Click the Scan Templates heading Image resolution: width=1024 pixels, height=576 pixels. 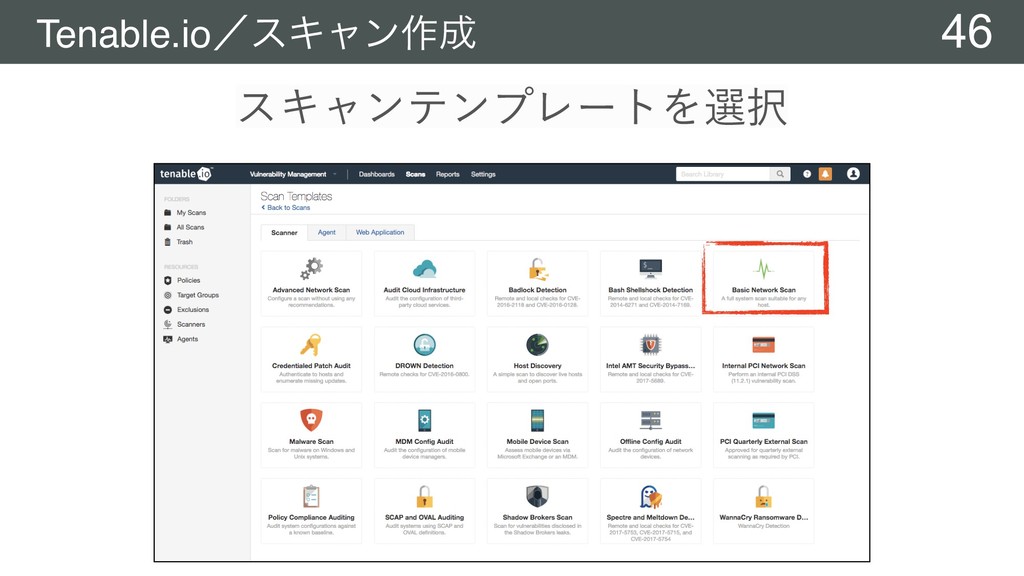tap(296, 196)
